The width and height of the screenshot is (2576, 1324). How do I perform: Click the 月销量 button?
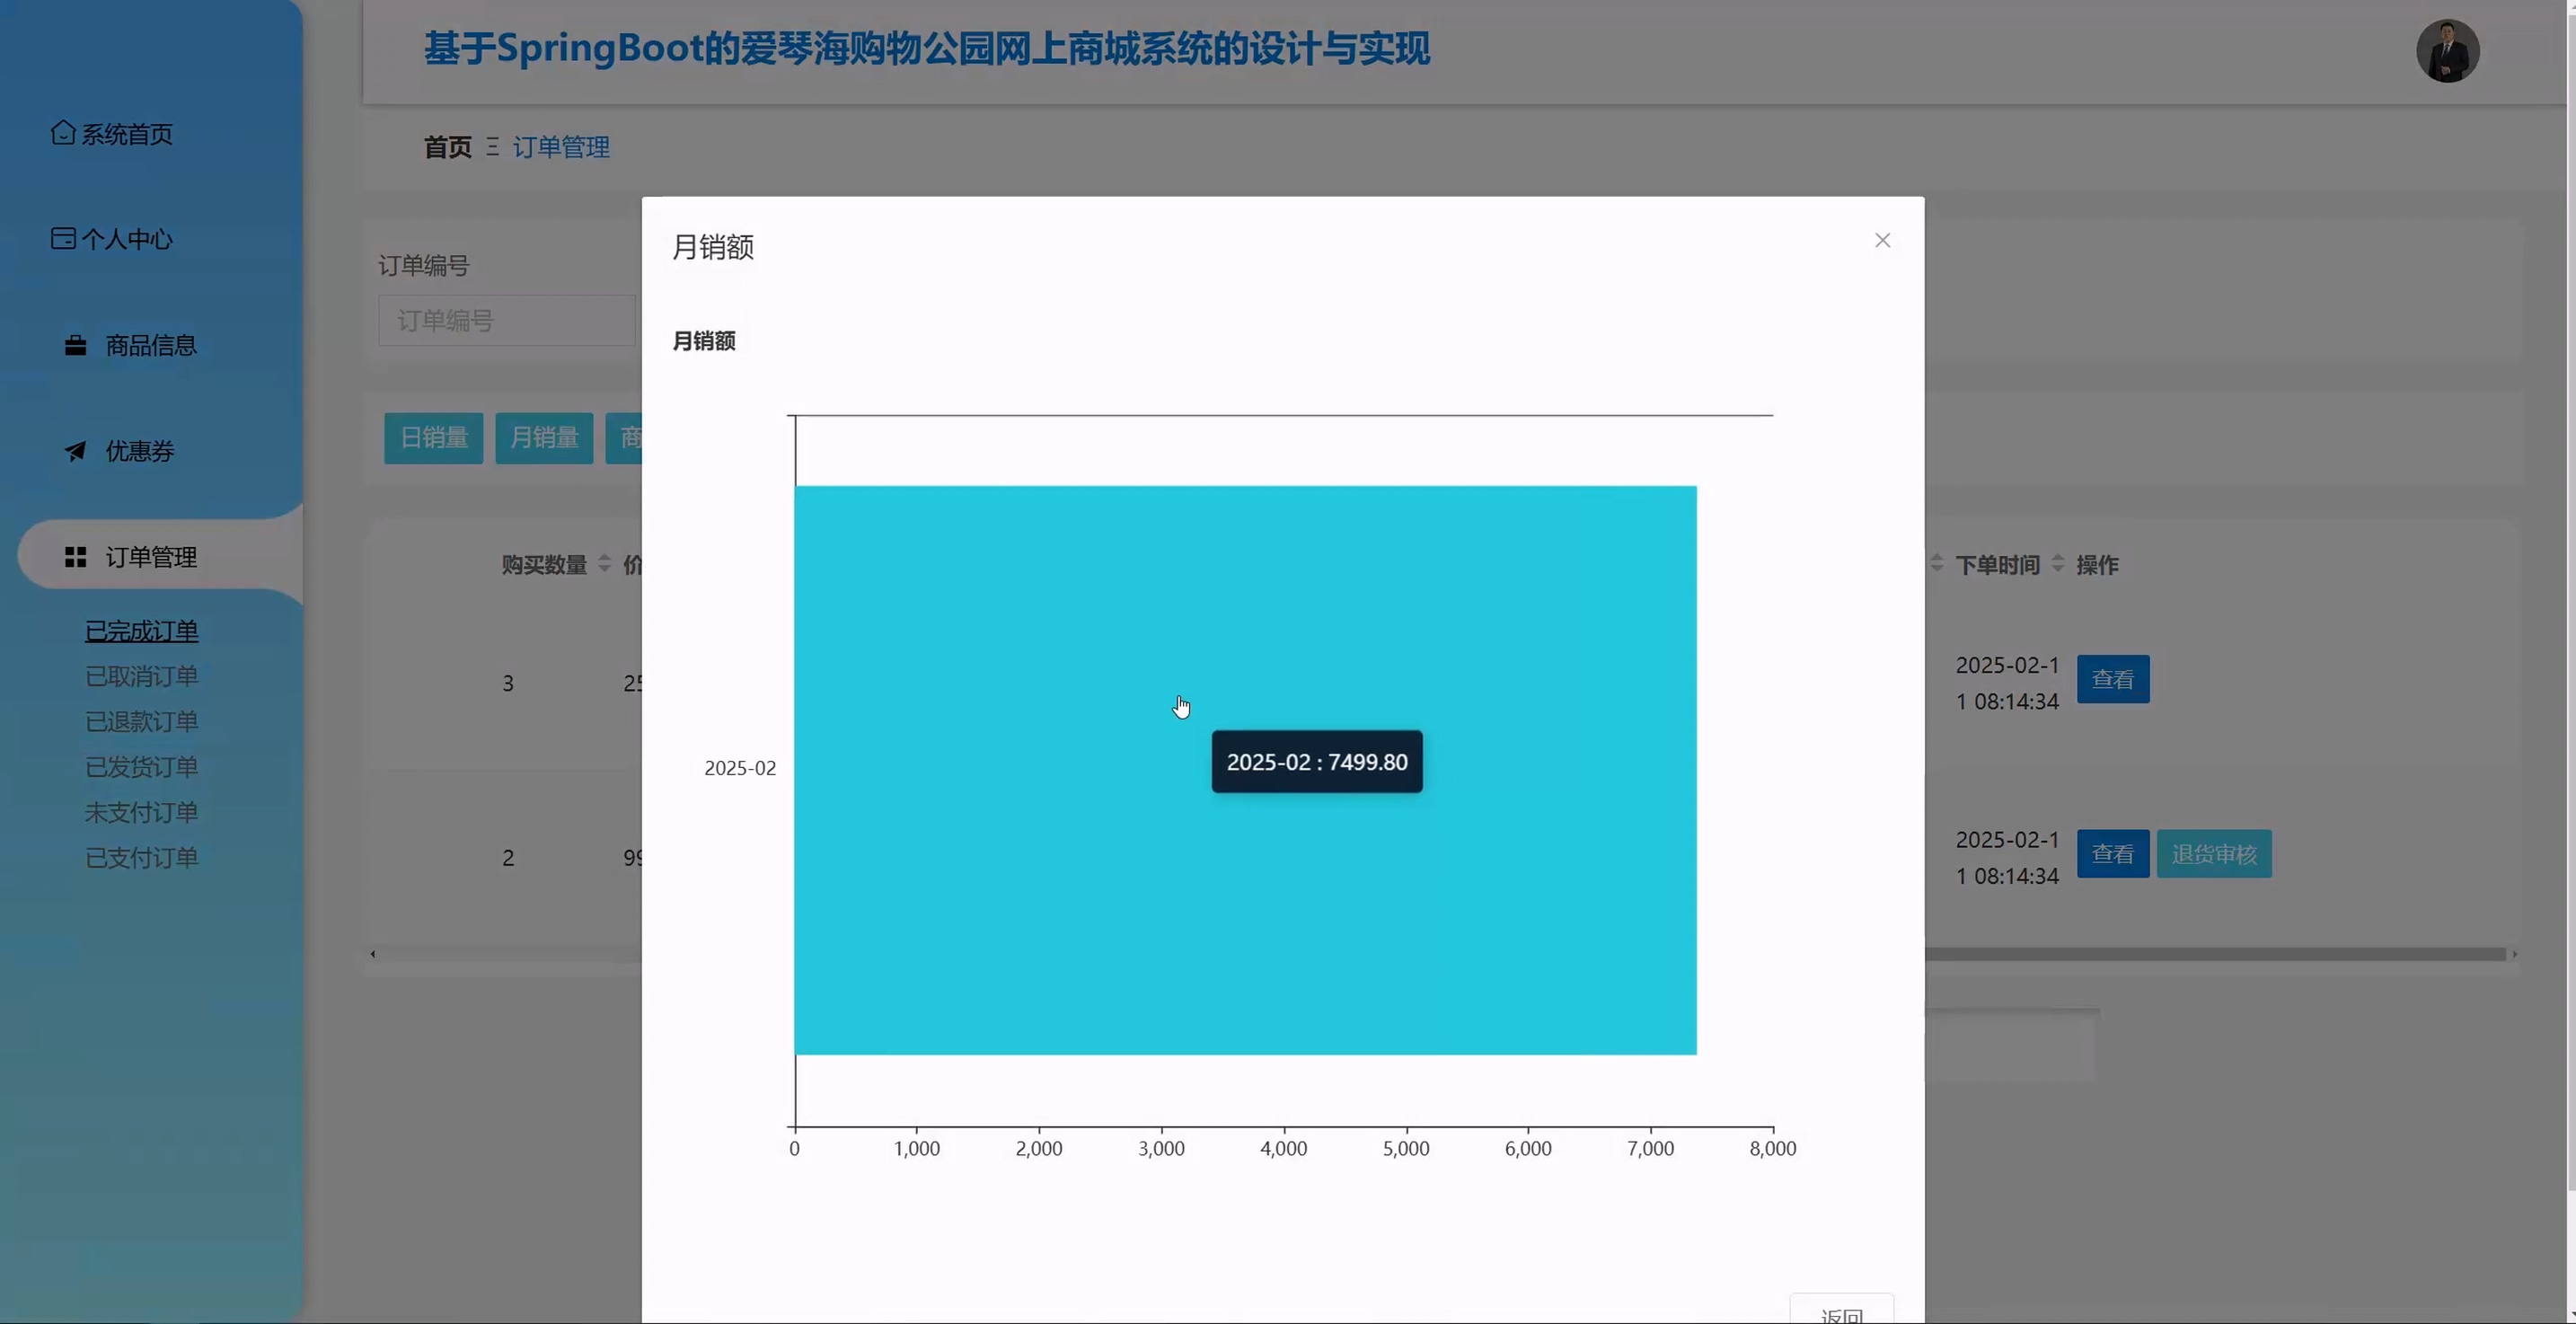pos(544,438)
